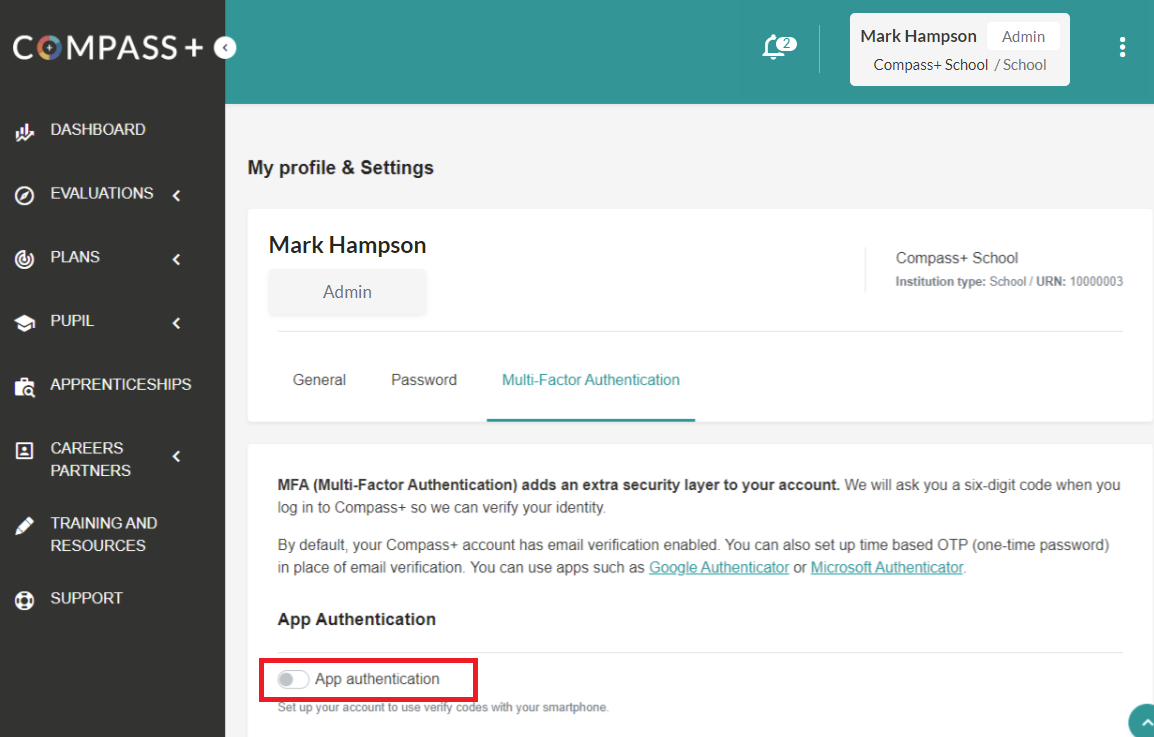
Task: Expand the Pupil menu chevron
Action: click(x=177, y=323)
